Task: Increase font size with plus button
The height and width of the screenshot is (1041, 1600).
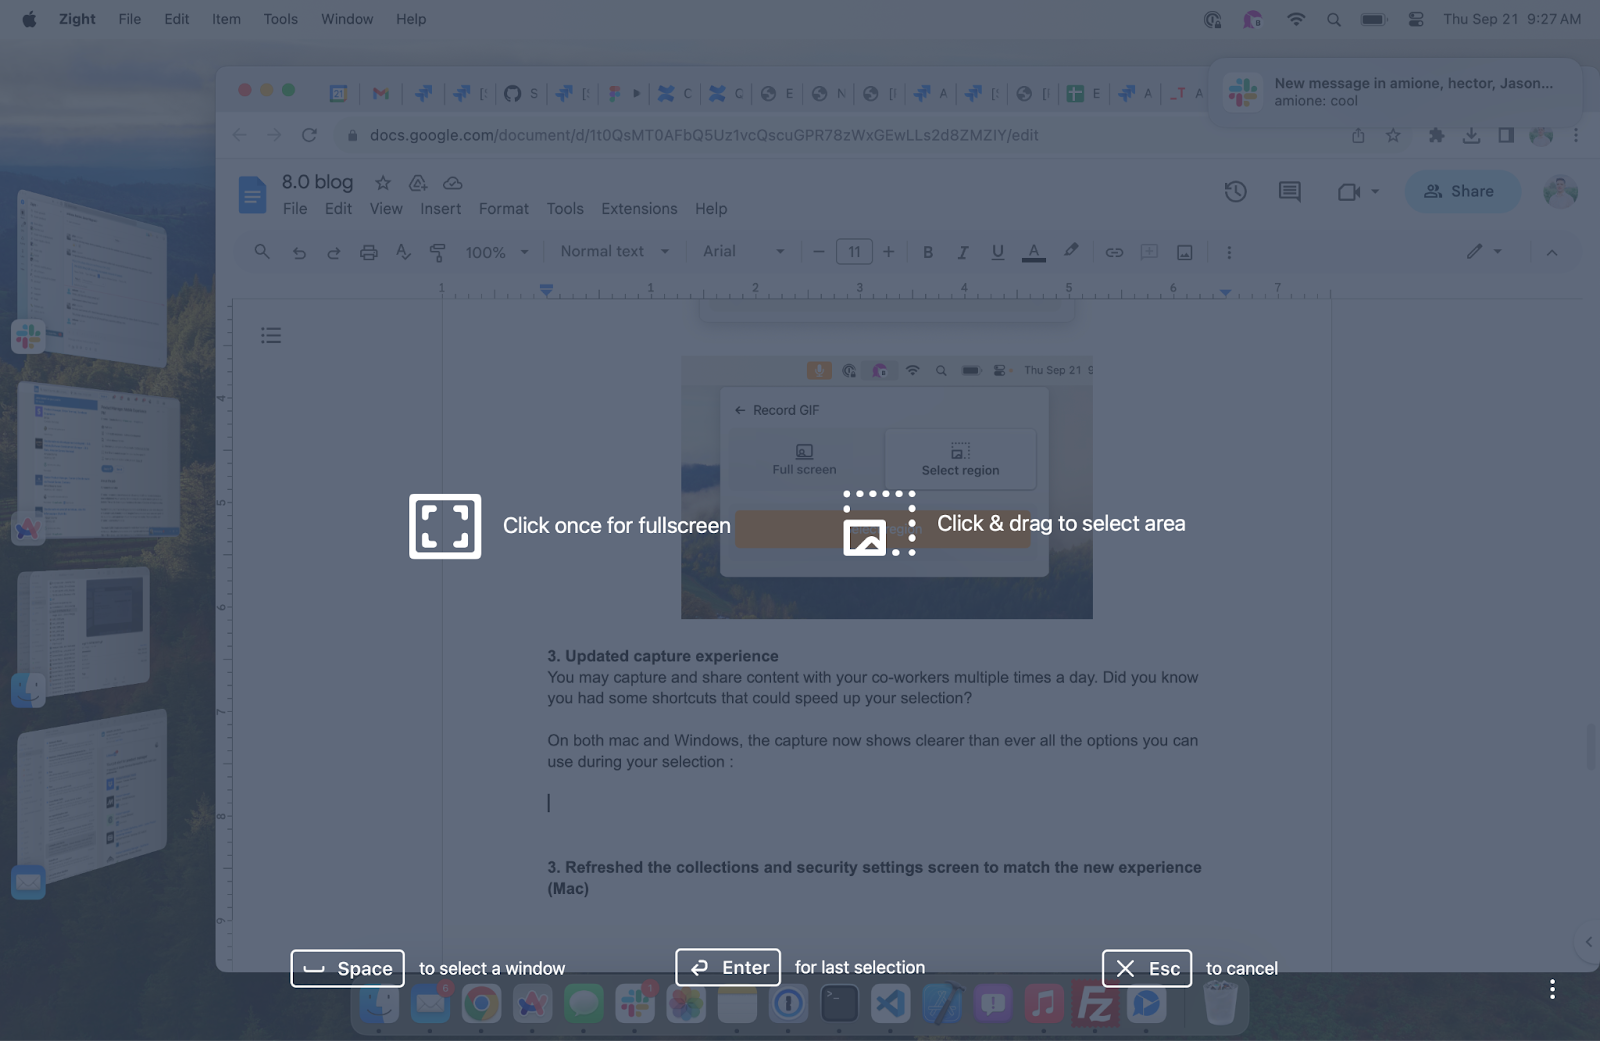Action: (888, 252)
